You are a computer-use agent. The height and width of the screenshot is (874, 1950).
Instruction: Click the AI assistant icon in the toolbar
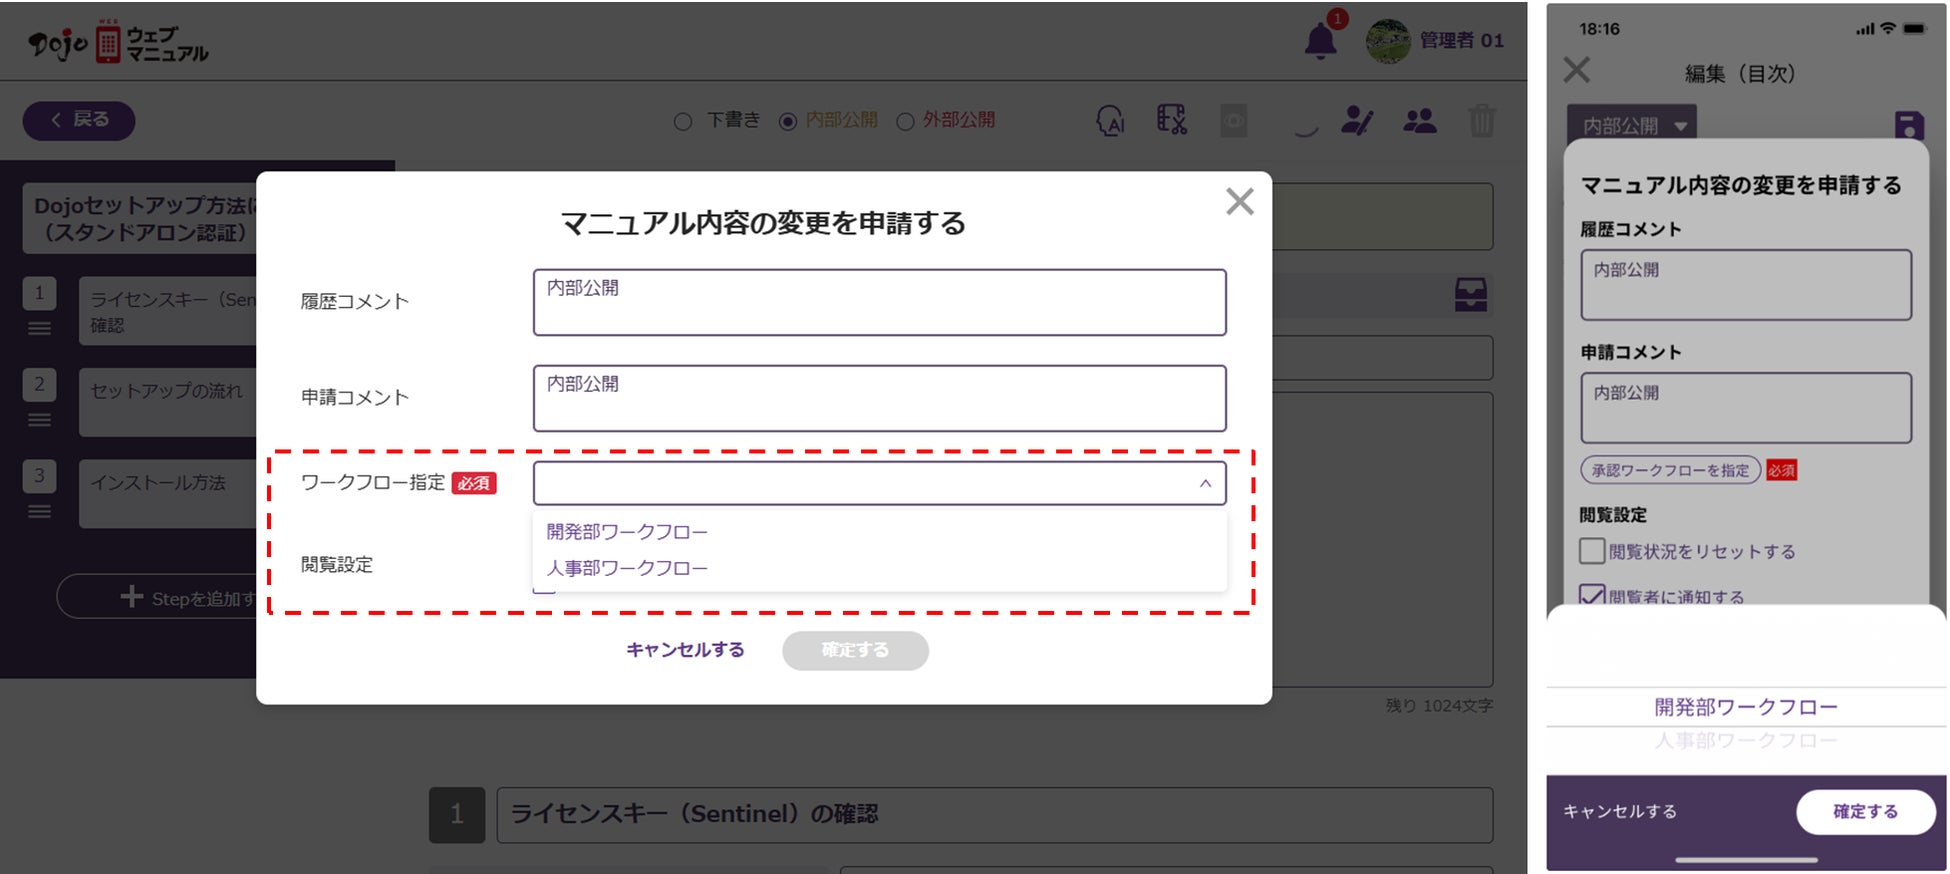coord(1111,121)
